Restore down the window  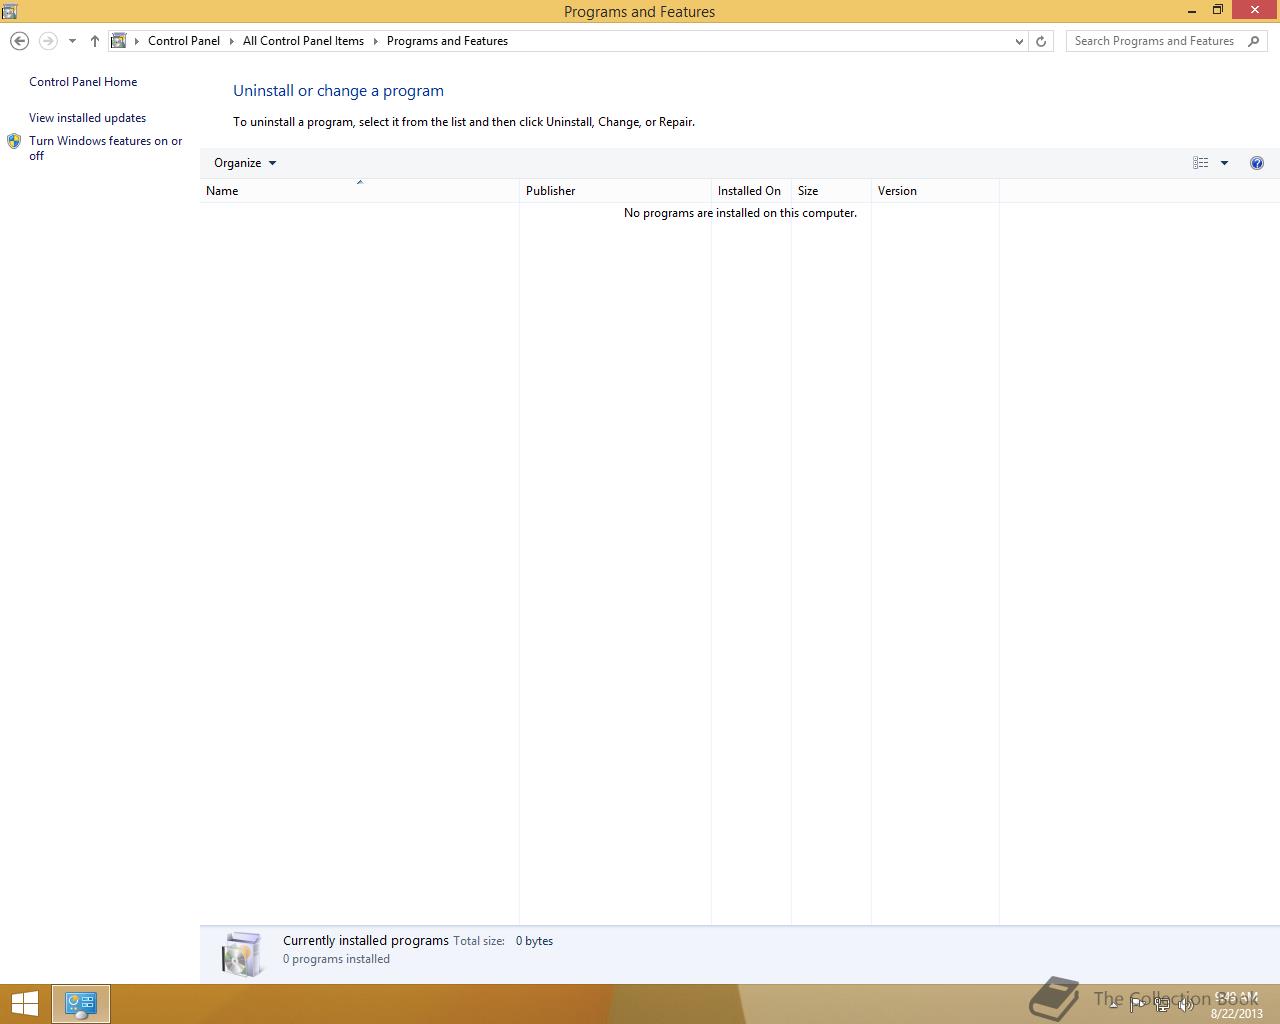pos(1218,11)
